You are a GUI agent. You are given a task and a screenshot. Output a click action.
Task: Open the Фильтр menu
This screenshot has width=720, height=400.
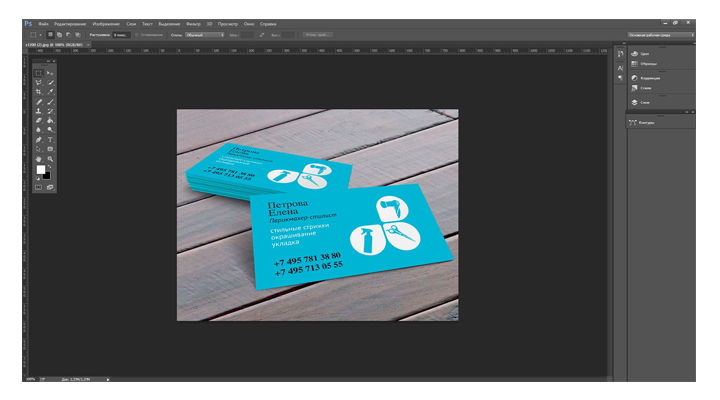(193, 24)
